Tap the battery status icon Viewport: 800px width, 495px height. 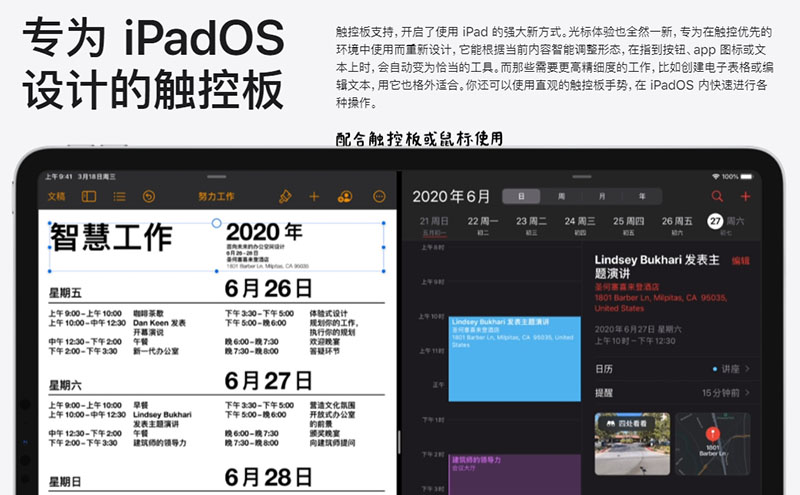(746, 177)
